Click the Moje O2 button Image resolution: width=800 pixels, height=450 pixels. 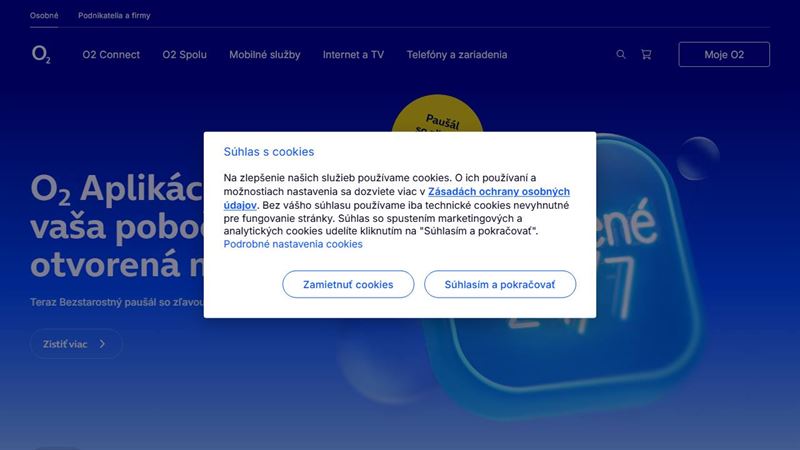point(724,54)
